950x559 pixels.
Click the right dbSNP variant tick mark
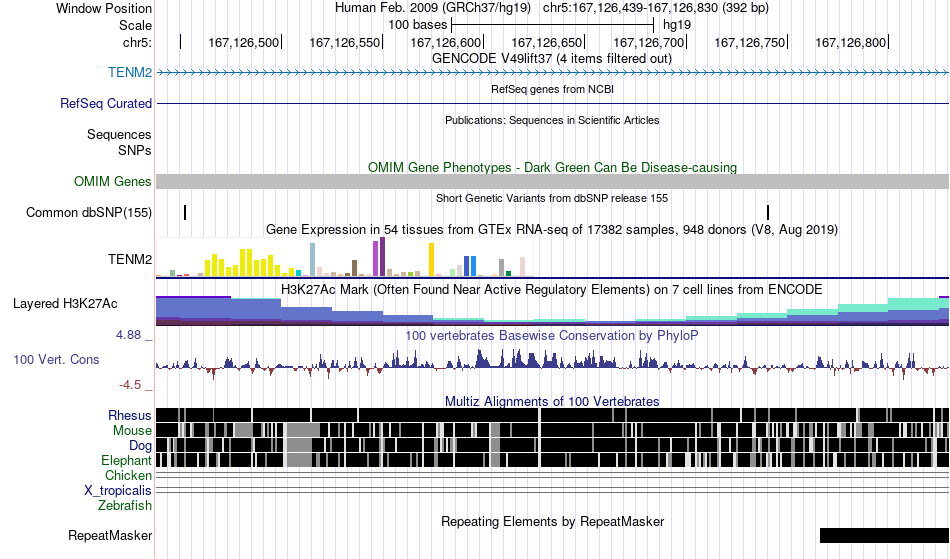coord(768,213)
